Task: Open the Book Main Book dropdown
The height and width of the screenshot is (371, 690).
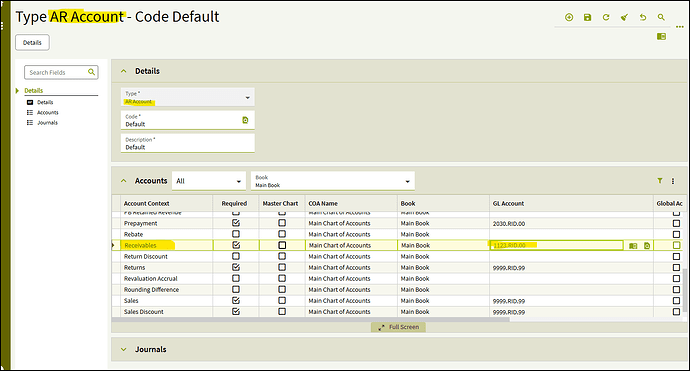Action: point(332,181)
